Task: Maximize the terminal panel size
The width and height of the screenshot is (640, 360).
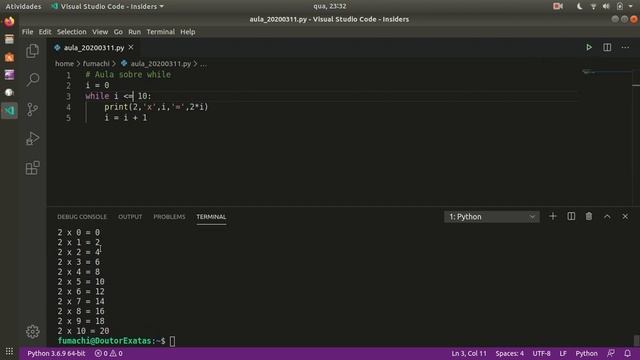Action: click(x=607, y=216)
